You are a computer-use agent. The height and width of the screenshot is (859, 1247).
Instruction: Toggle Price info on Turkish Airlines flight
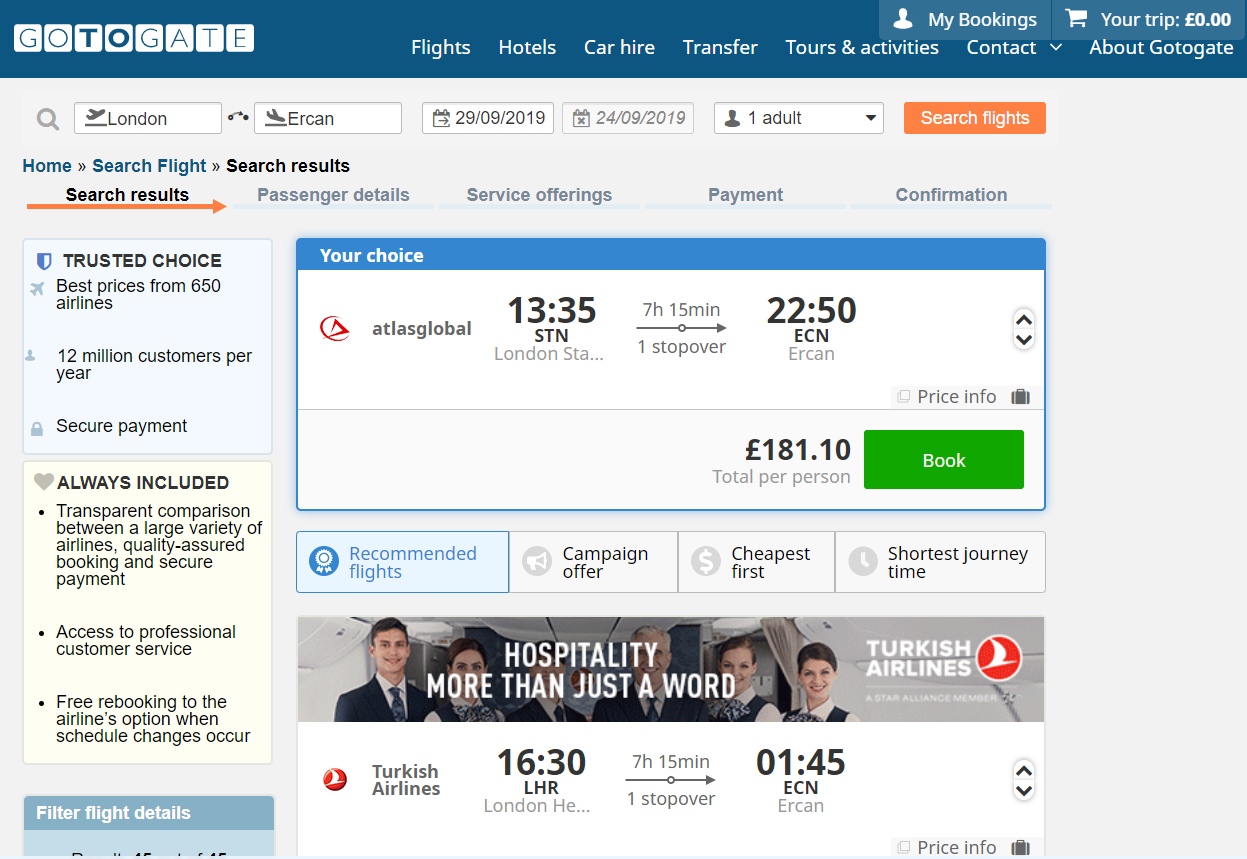946,847
